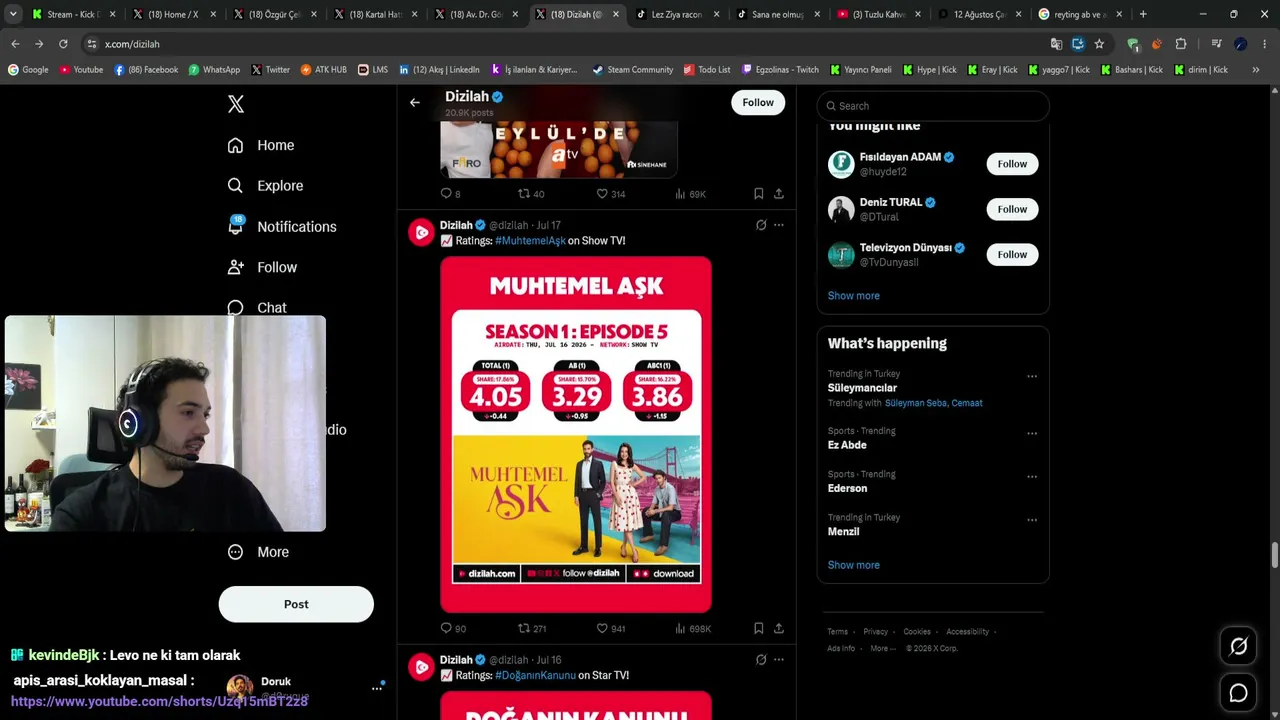Open the Grok floating button
The height and width of the screenshot is (720, 1280).
[1238, 647]
